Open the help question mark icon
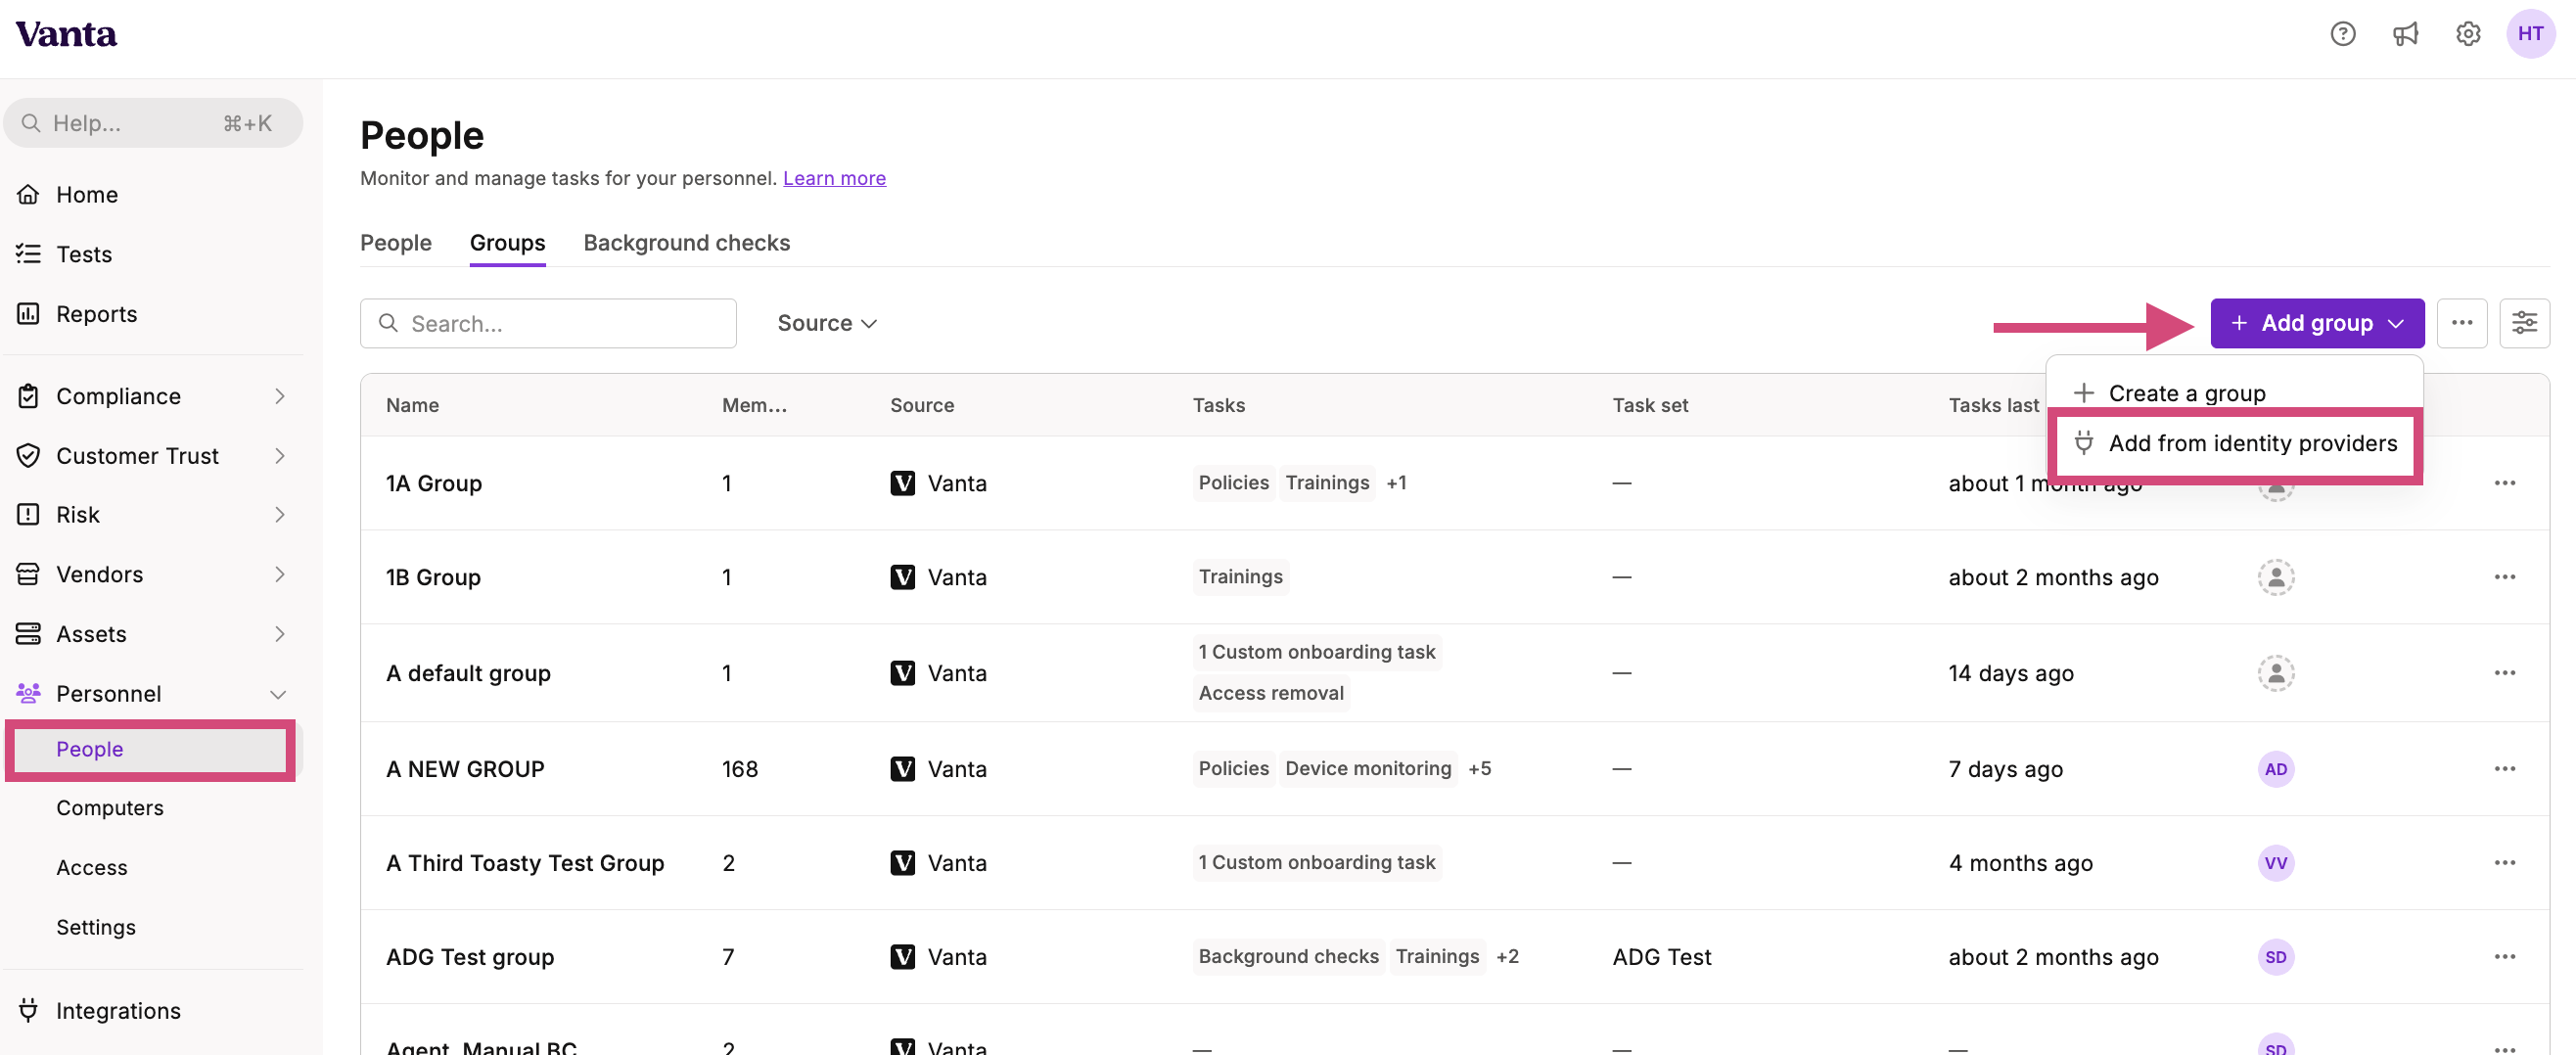This screenshot has width=2576, height=1055. pos(2342,34)
